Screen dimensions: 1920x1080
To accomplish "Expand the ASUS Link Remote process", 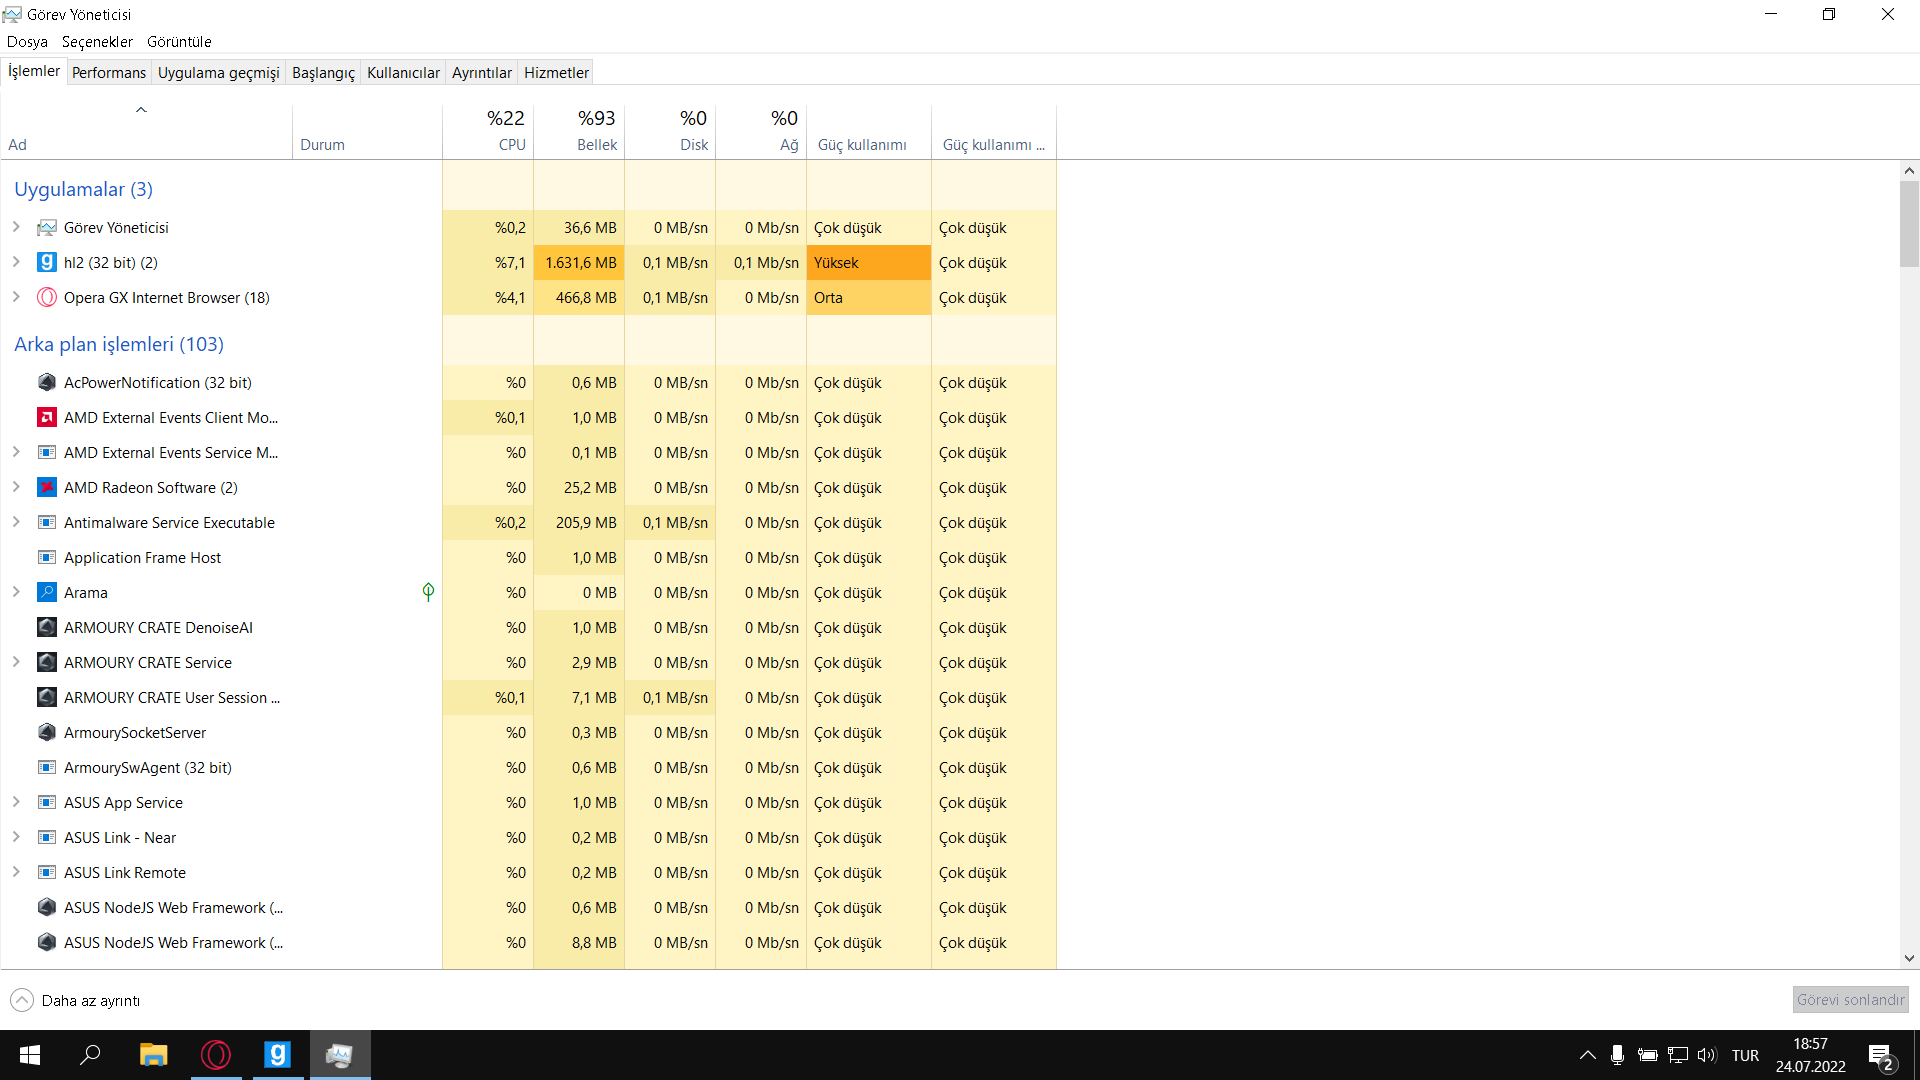I will tap(16, 872).
